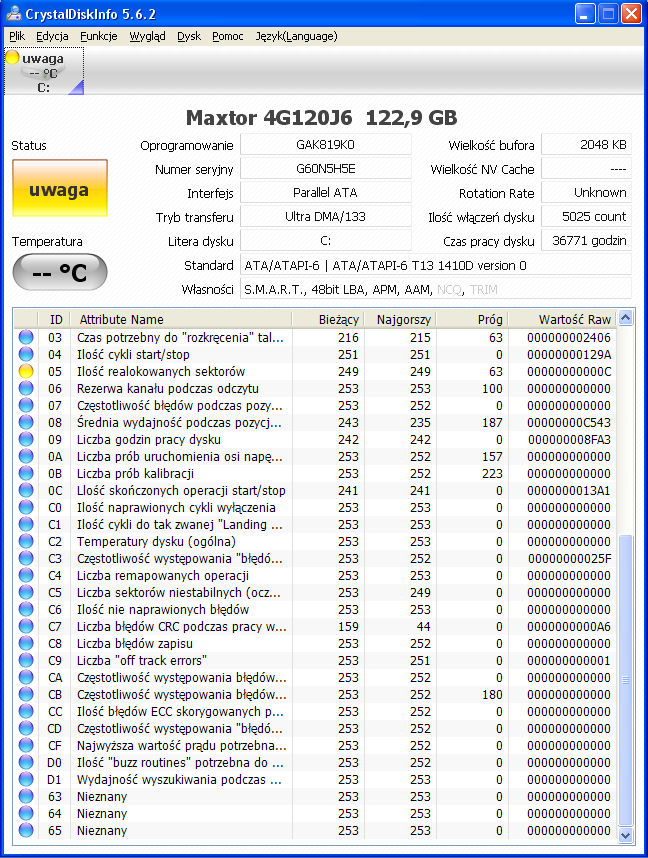Click the Attribute Name column header
This screenshot has width=648, height=858.
(x=181, y=320)
